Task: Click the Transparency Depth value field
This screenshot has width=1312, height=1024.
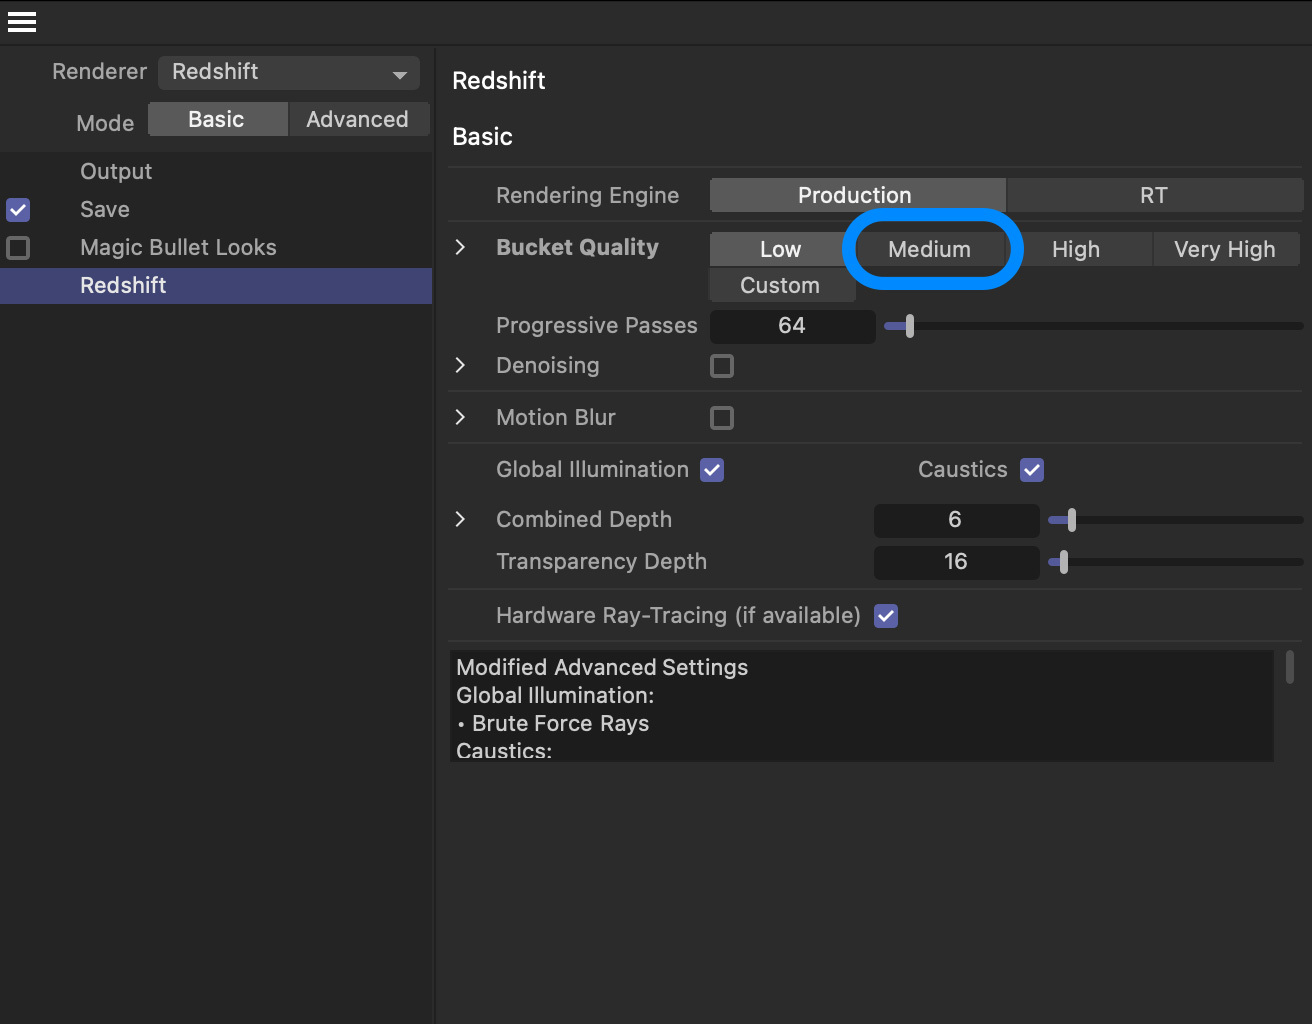Action: click(x=956, y=562)
